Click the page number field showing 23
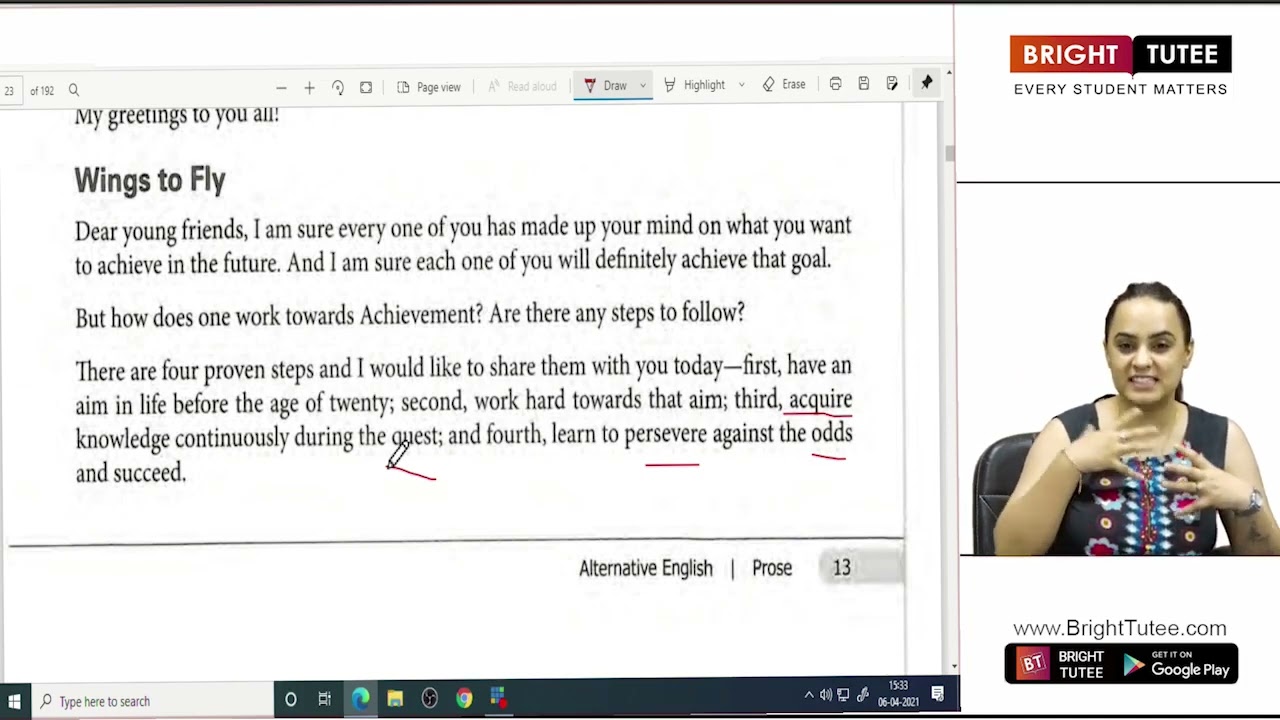This screenshot has height=720, width=1280. click(9, 91)
